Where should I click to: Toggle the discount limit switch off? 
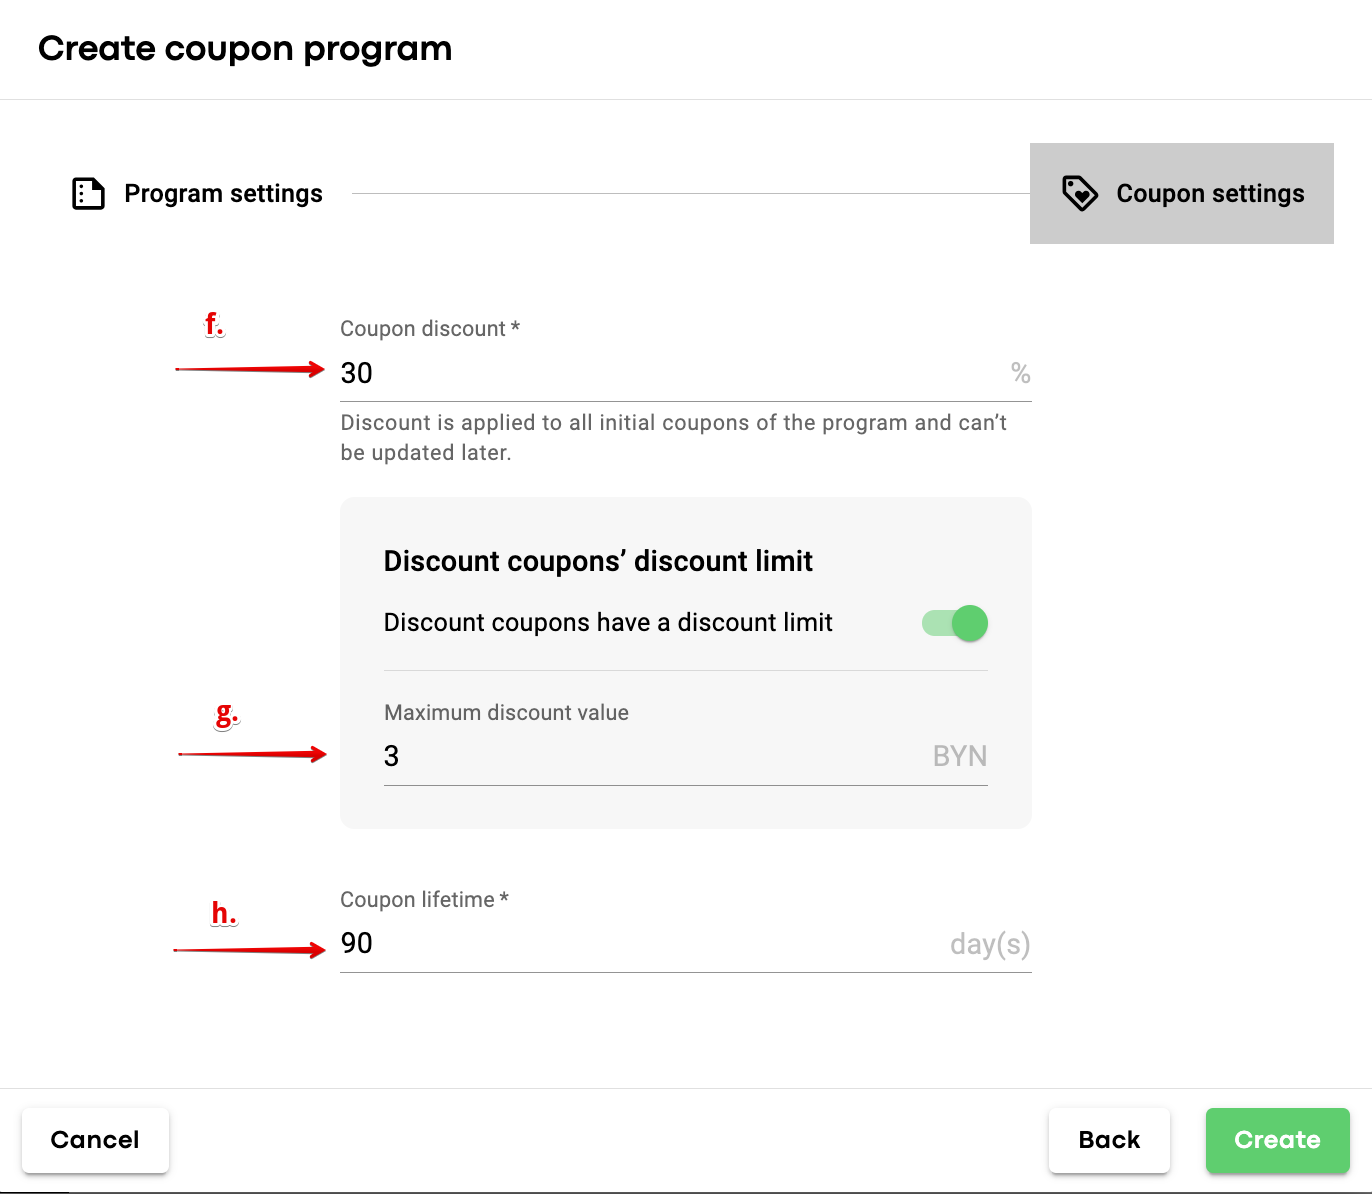click(955, 623)
